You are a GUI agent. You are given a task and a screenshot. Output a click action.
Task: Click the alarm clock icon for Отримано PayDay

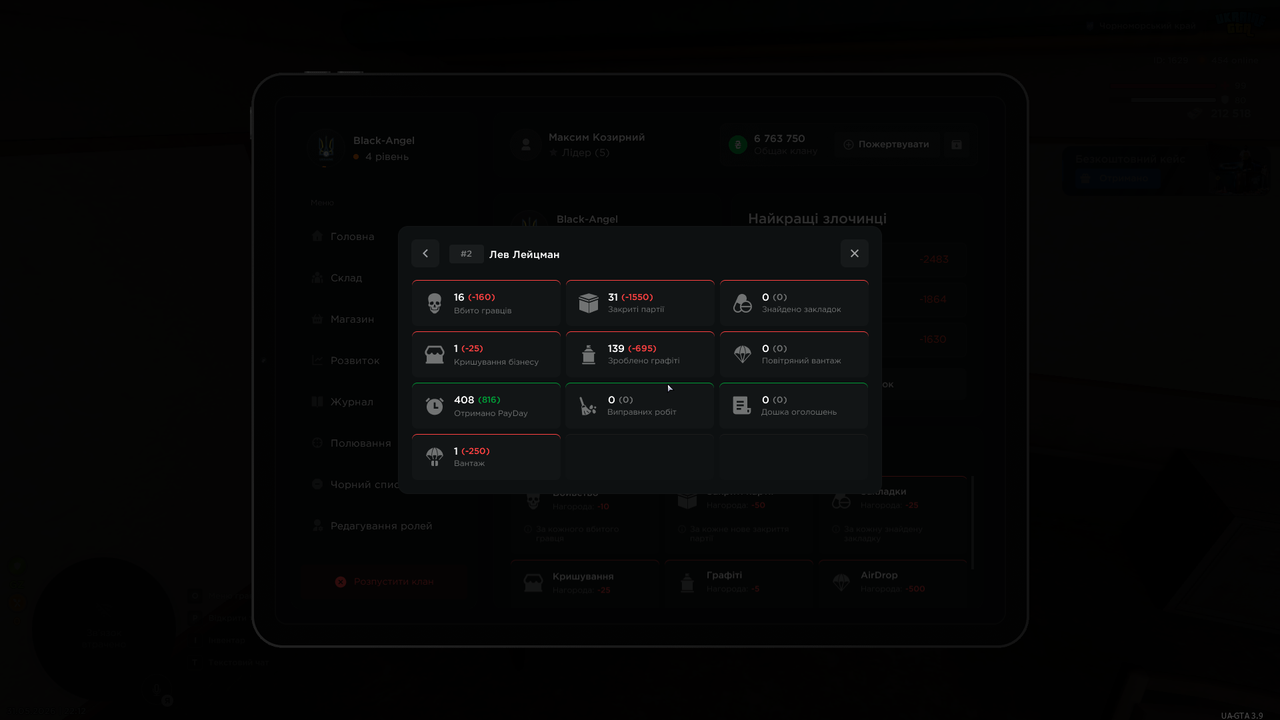pos(434,406)
